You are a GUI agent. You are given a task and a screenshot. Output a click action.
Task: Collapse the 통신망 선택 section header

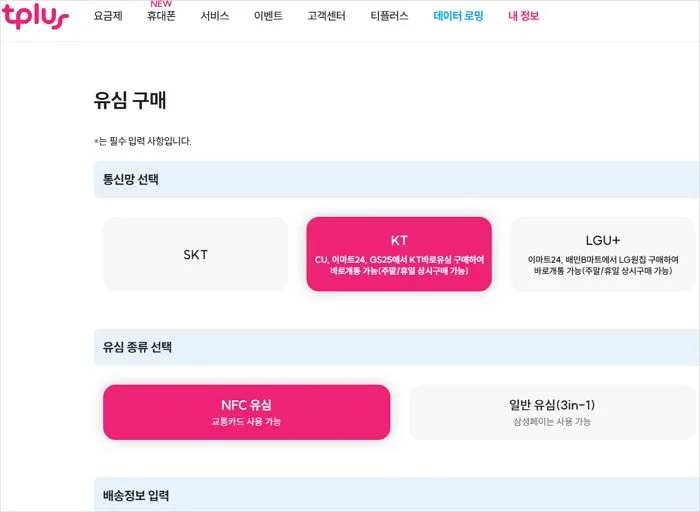click(396, 180)
